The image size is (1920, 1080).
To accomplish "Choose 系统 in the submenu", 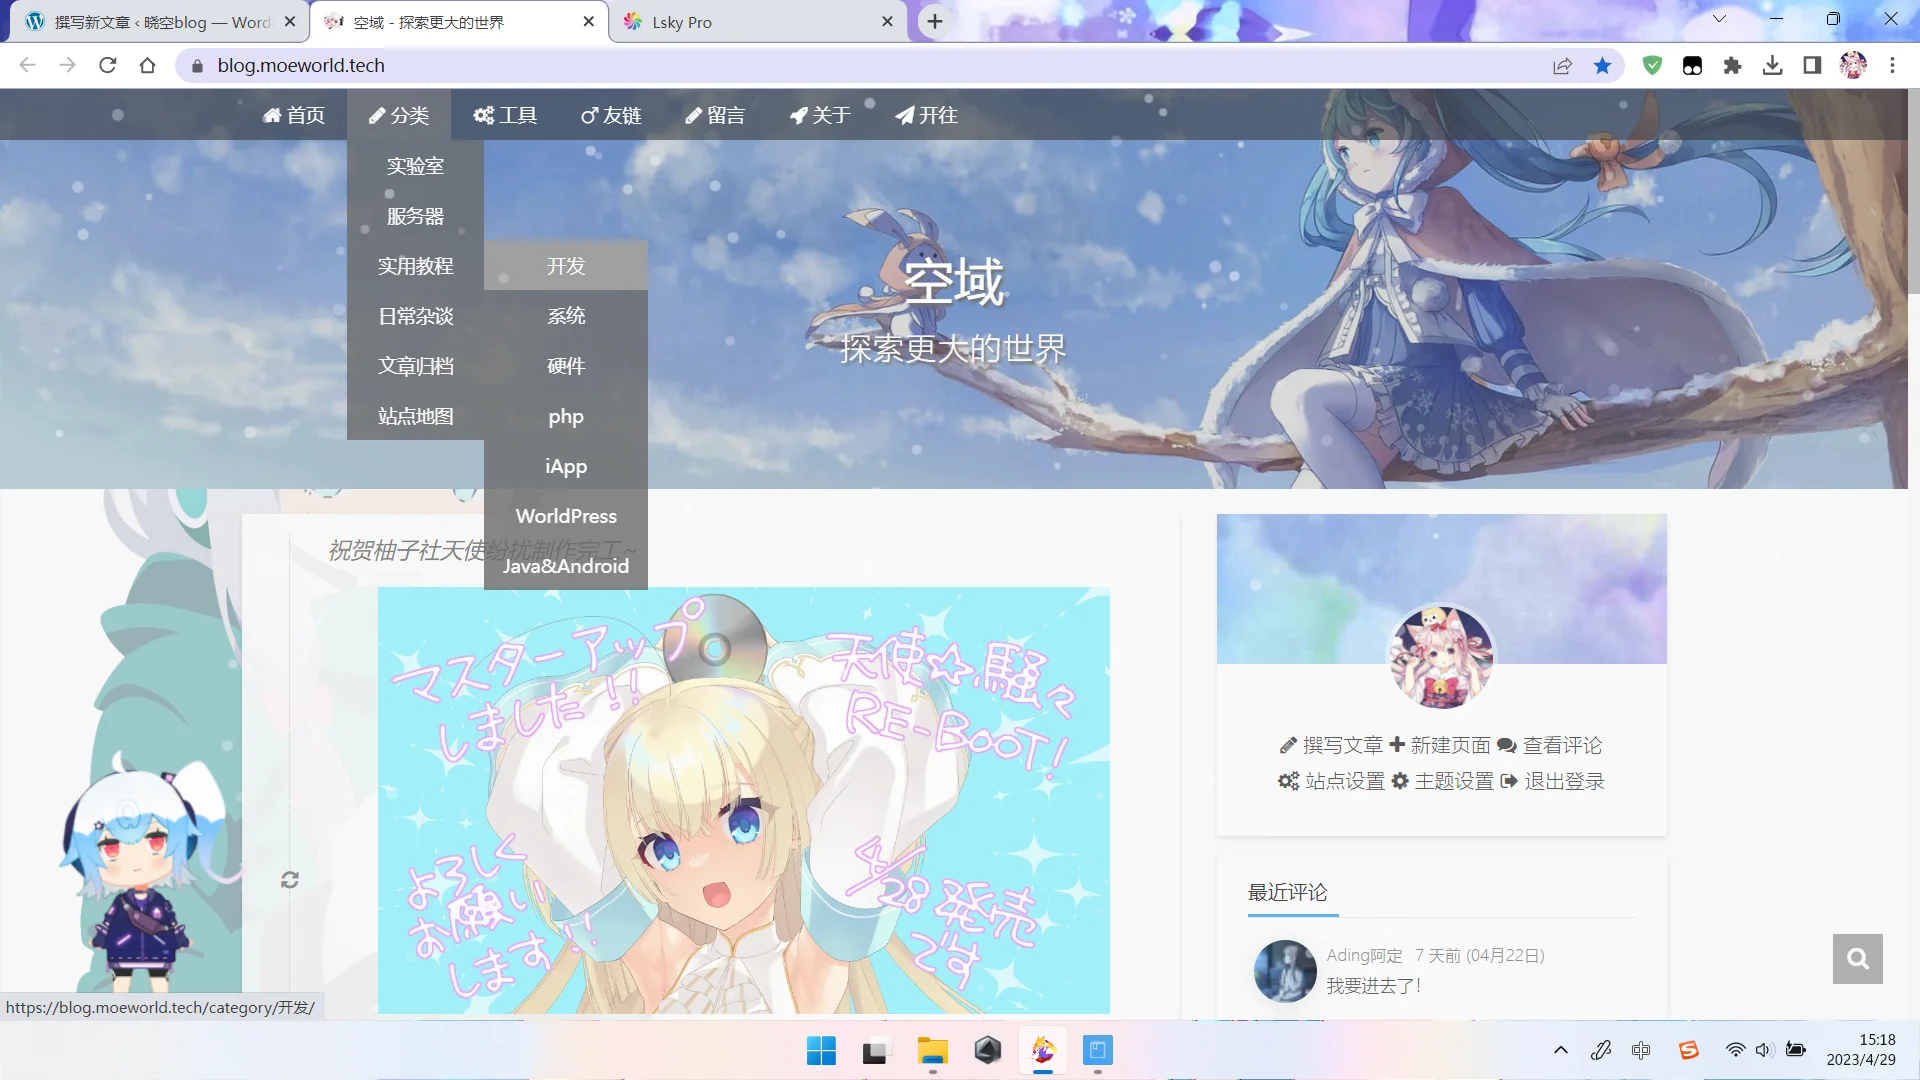I will pos(566,316).
